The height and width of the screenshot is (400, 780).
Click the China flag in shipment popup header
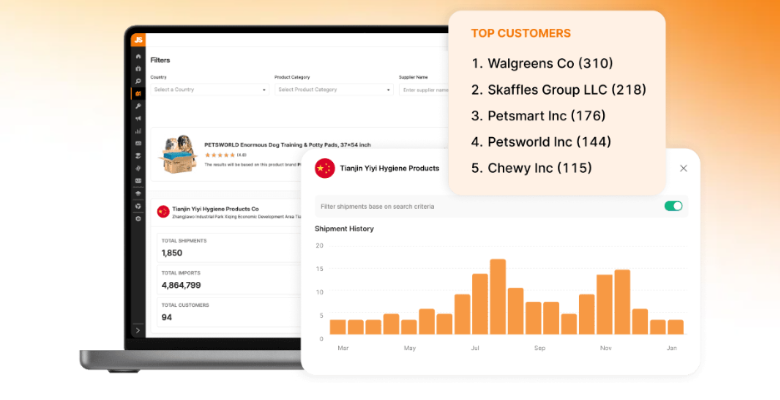[x=325, y=168]
